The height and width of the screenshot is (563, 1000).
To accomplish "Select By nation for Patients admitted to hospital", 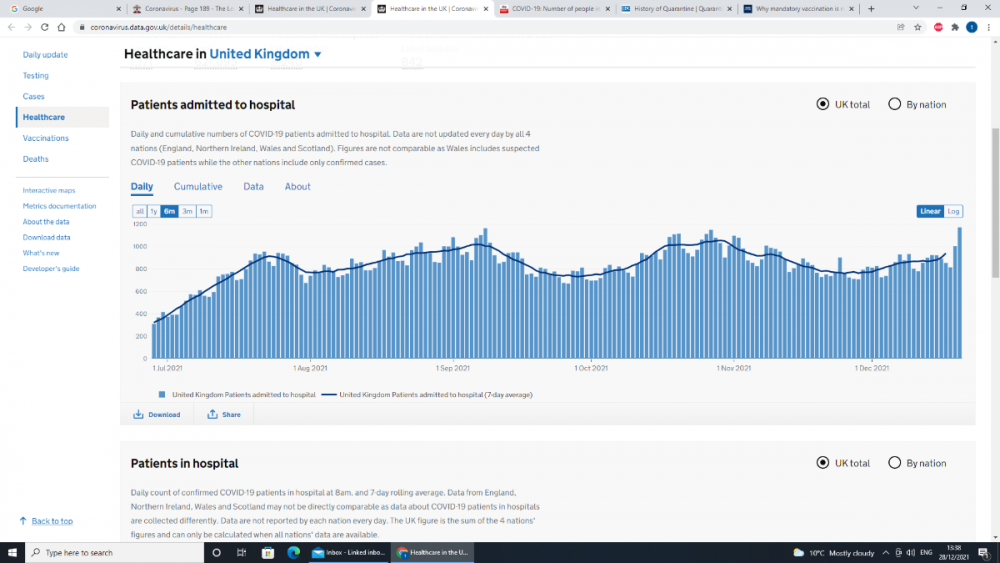I will [x=895, y=104].
